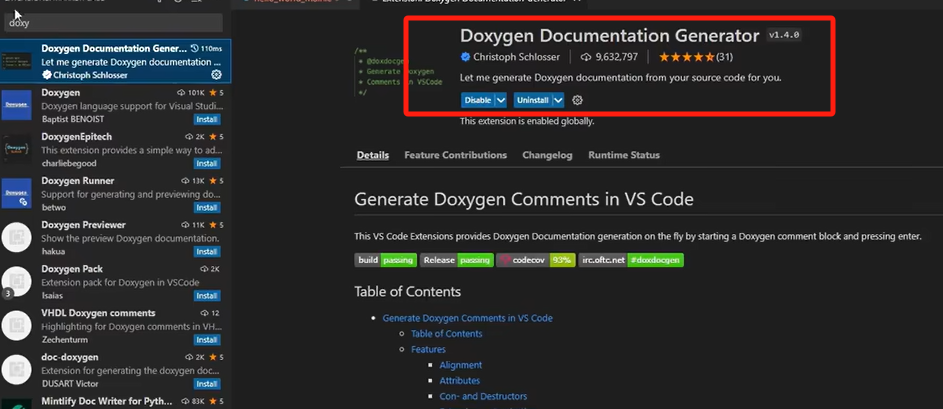Screen dimensions: 943x409
Task: Install the Doxygen Runner extension
Action: pyautogui.click(x=207, y=208)
